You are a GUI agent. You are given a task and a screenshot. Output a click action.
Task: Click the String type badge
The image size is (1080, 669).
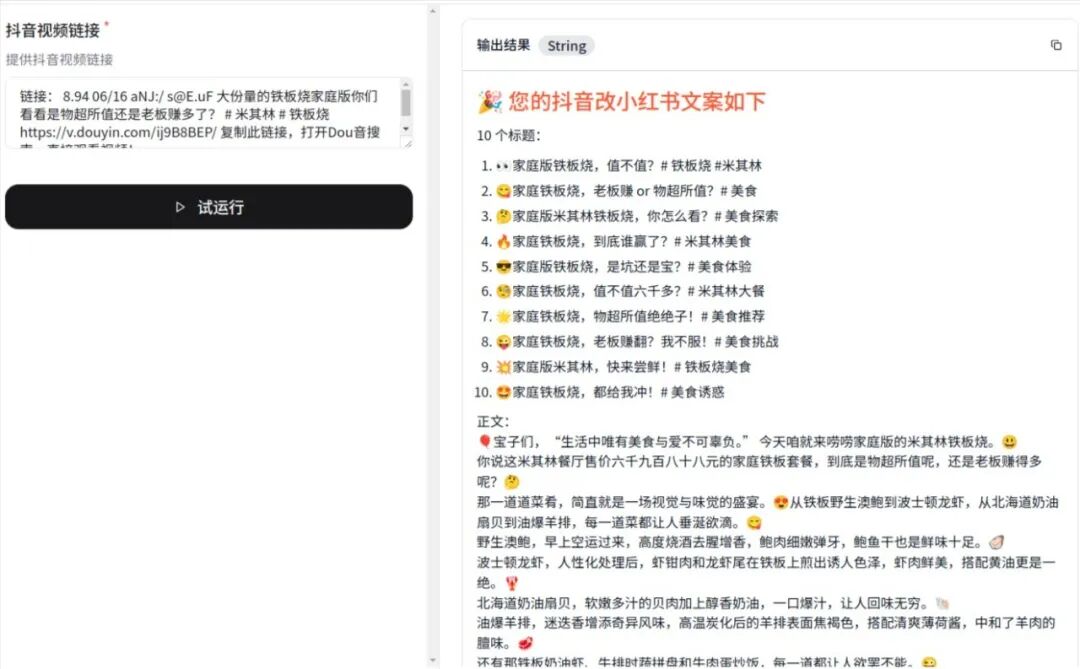coord(566,46)
